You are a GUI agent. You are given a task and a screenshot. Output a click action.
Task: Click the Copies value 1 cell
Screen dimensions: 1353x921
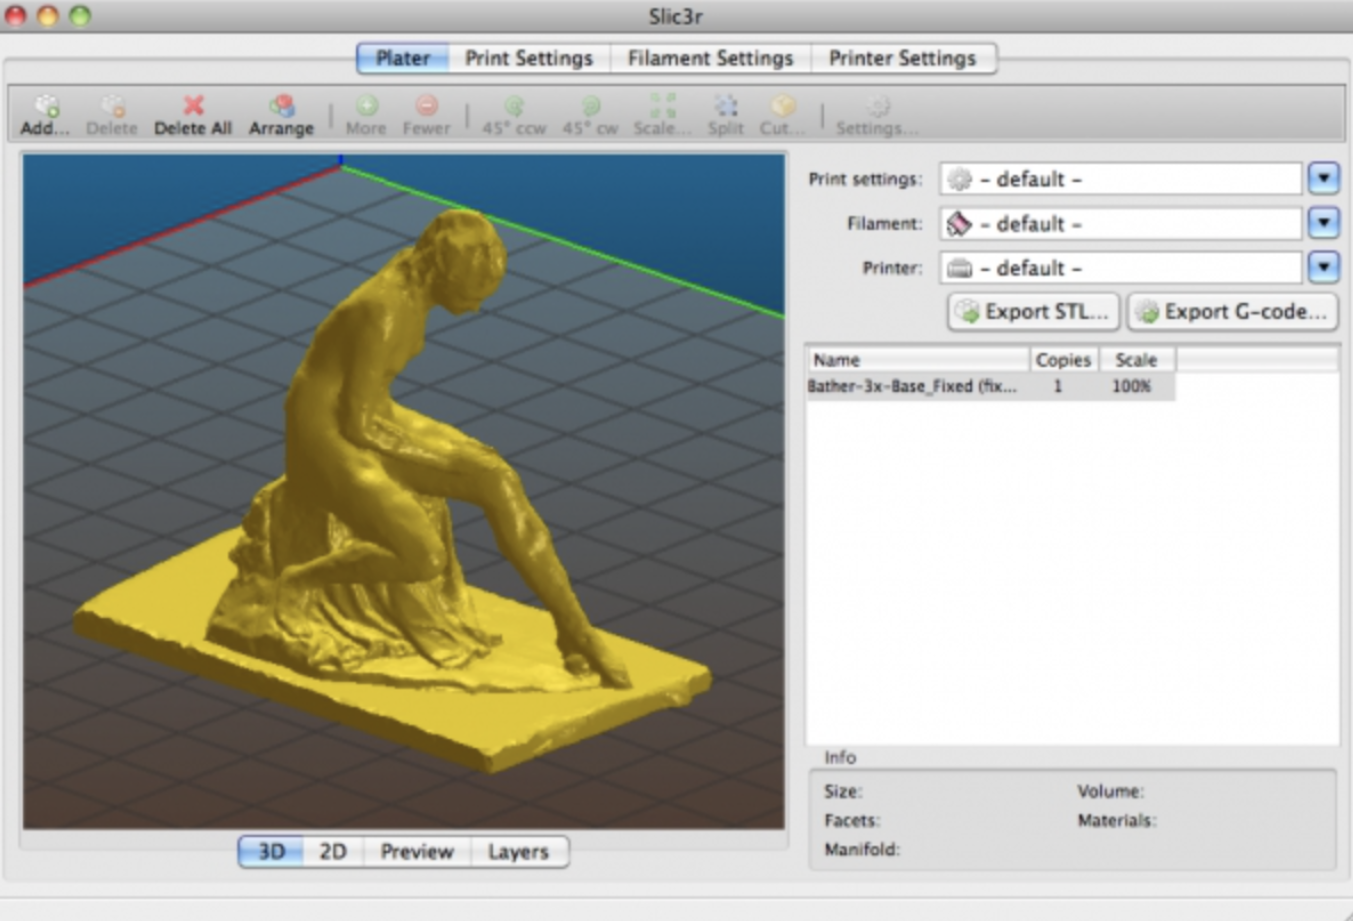[x=1058, y=386]
